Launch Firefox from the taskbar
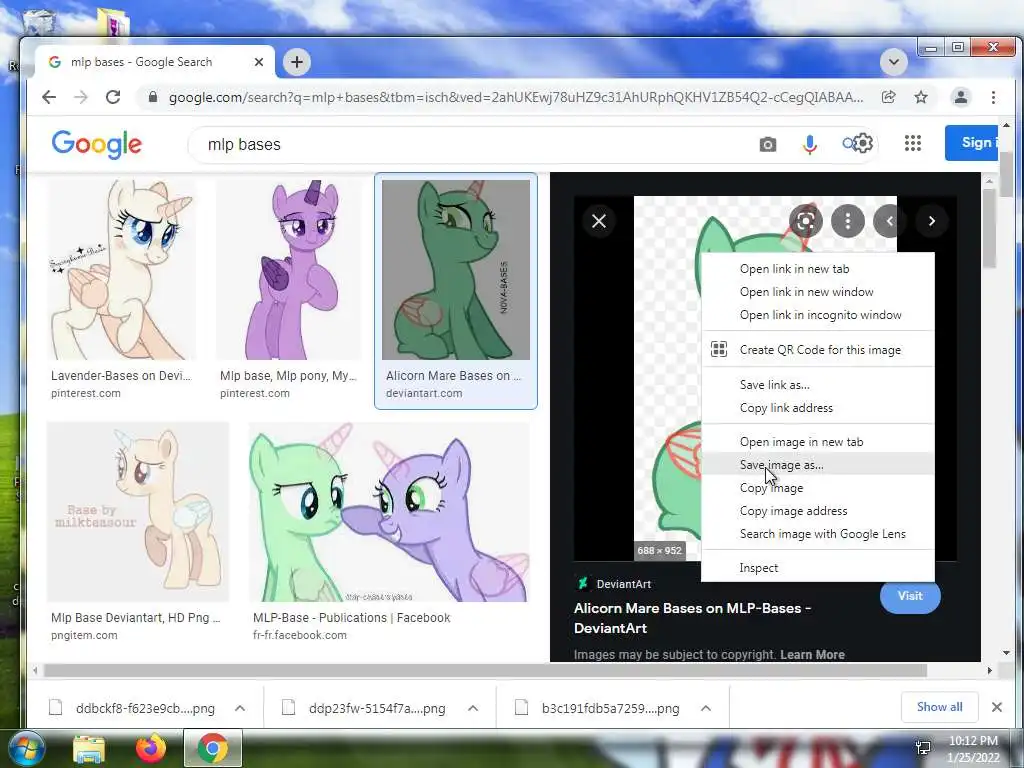This screenshot has height=768, width=1024. [150, 748]
